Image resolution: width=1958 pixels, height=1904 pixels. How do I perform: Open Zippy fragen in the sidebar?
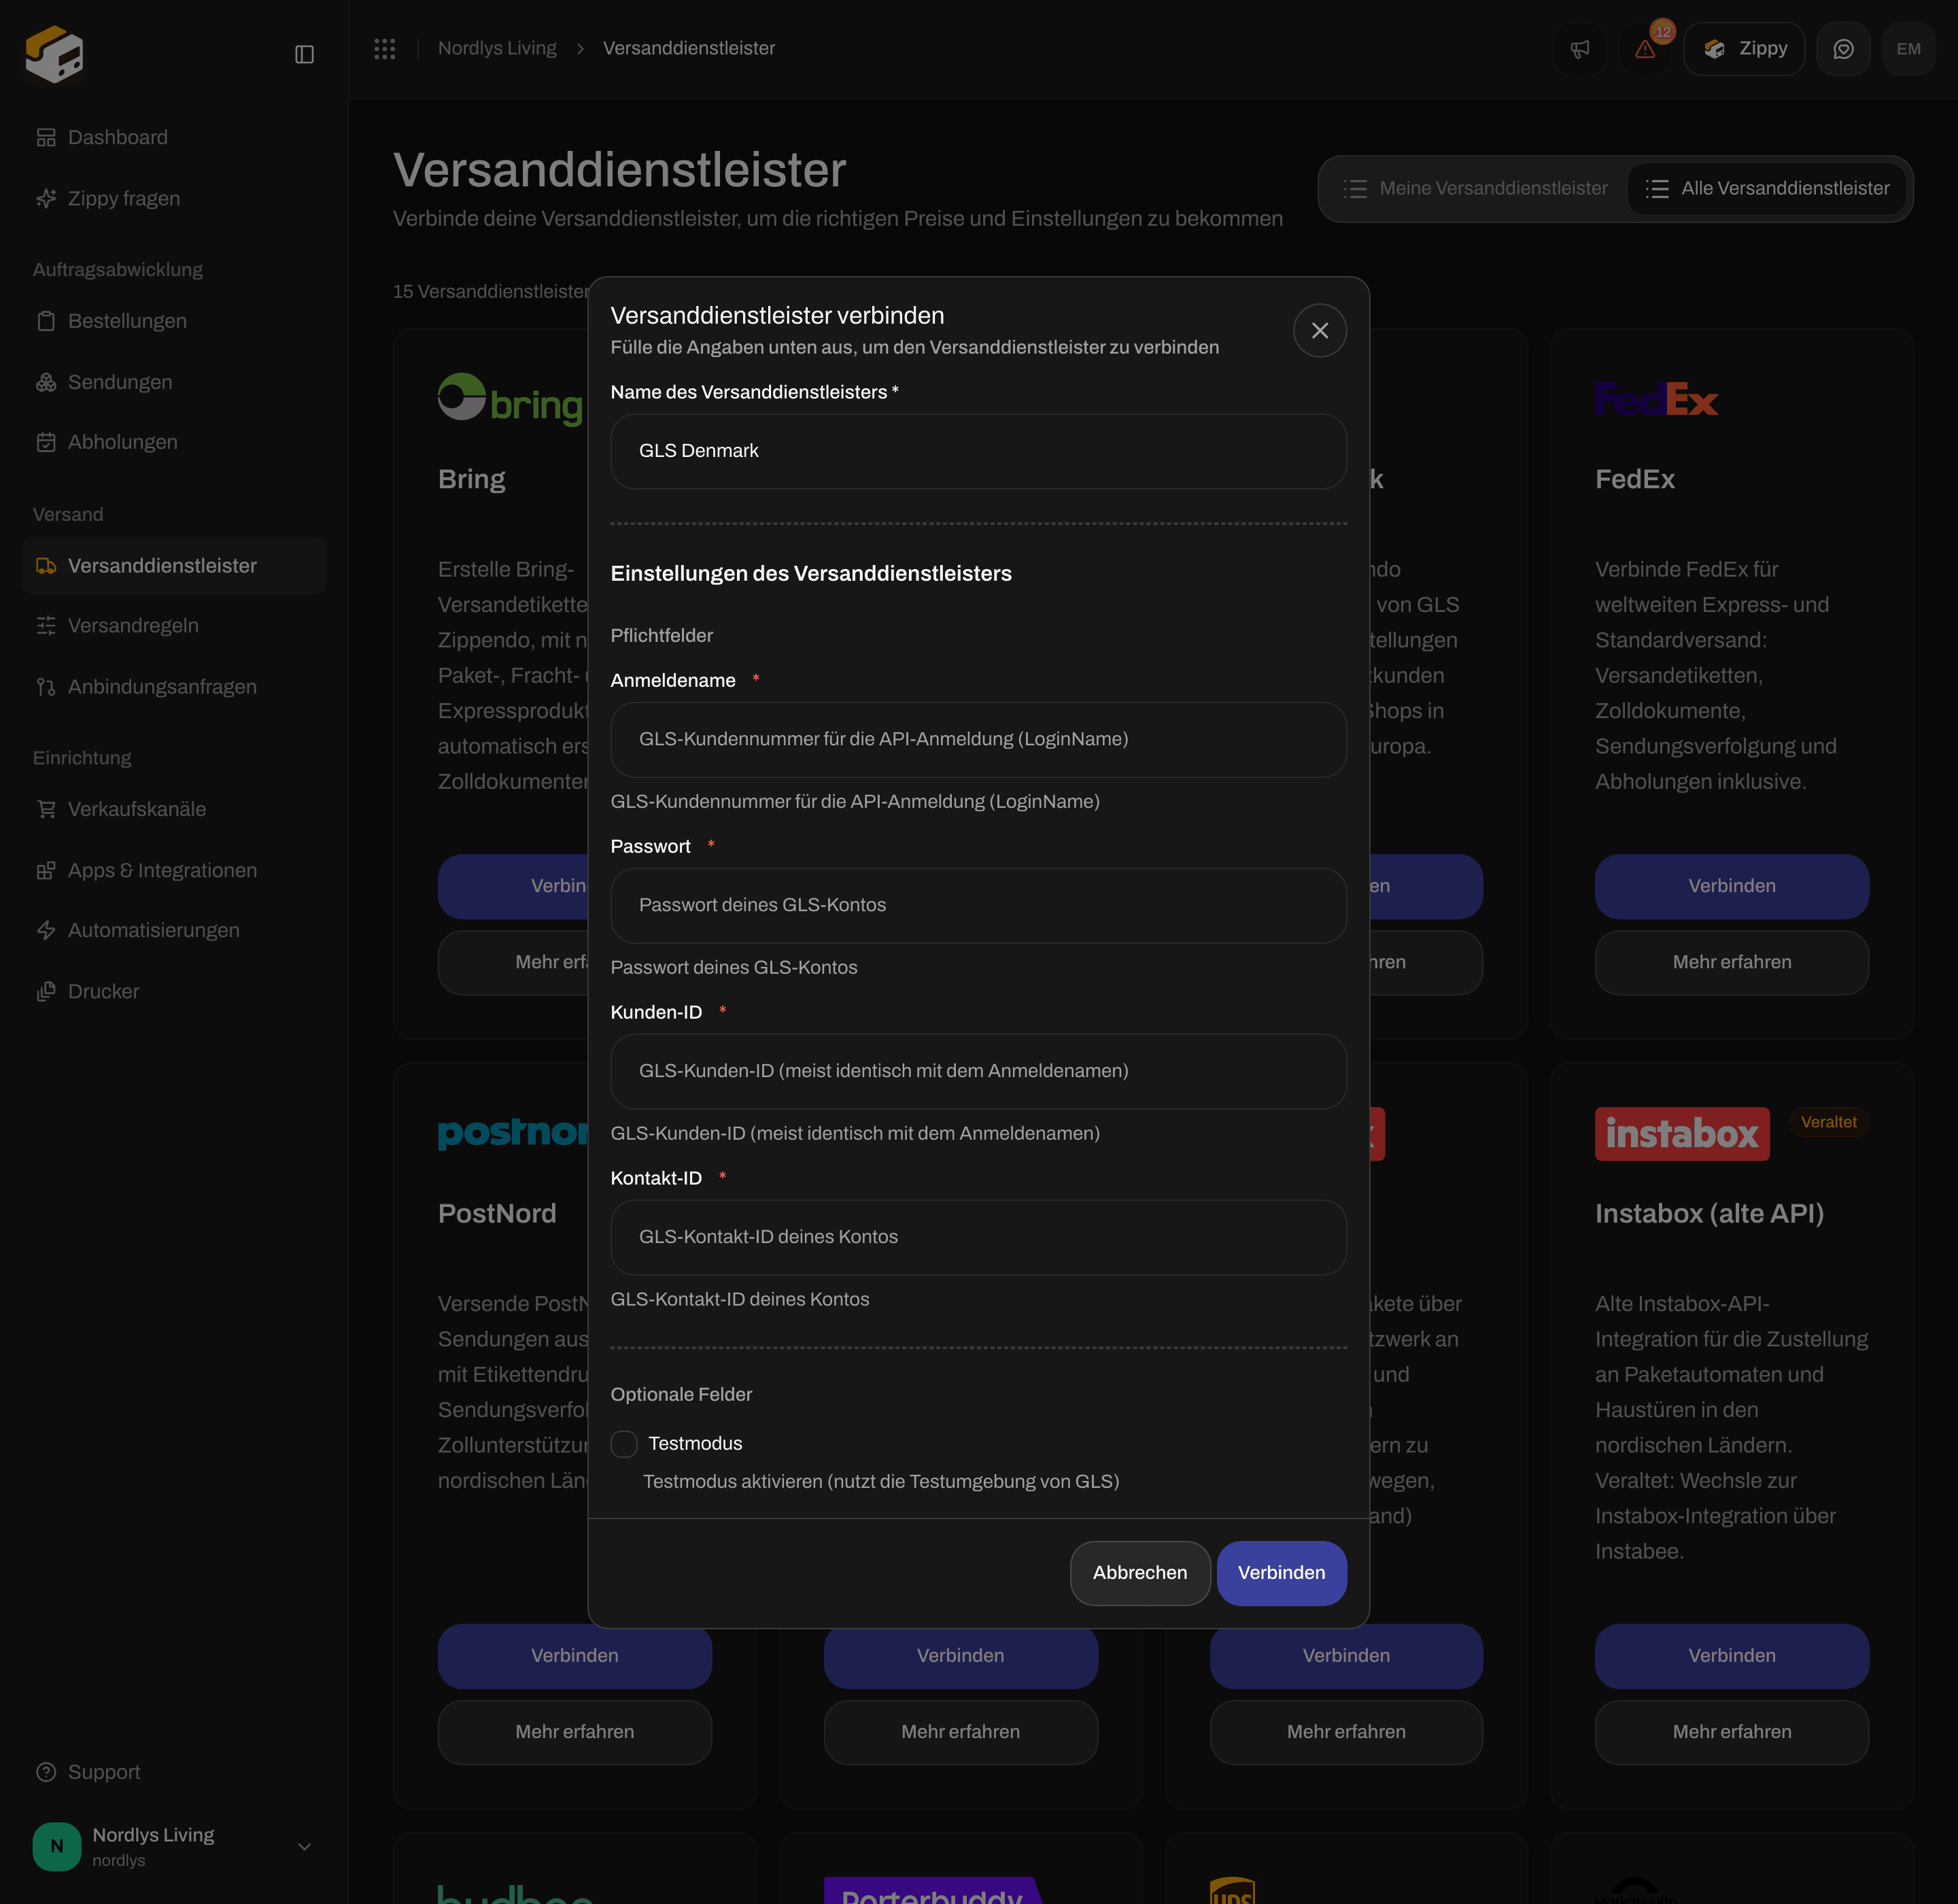[175, 198]
